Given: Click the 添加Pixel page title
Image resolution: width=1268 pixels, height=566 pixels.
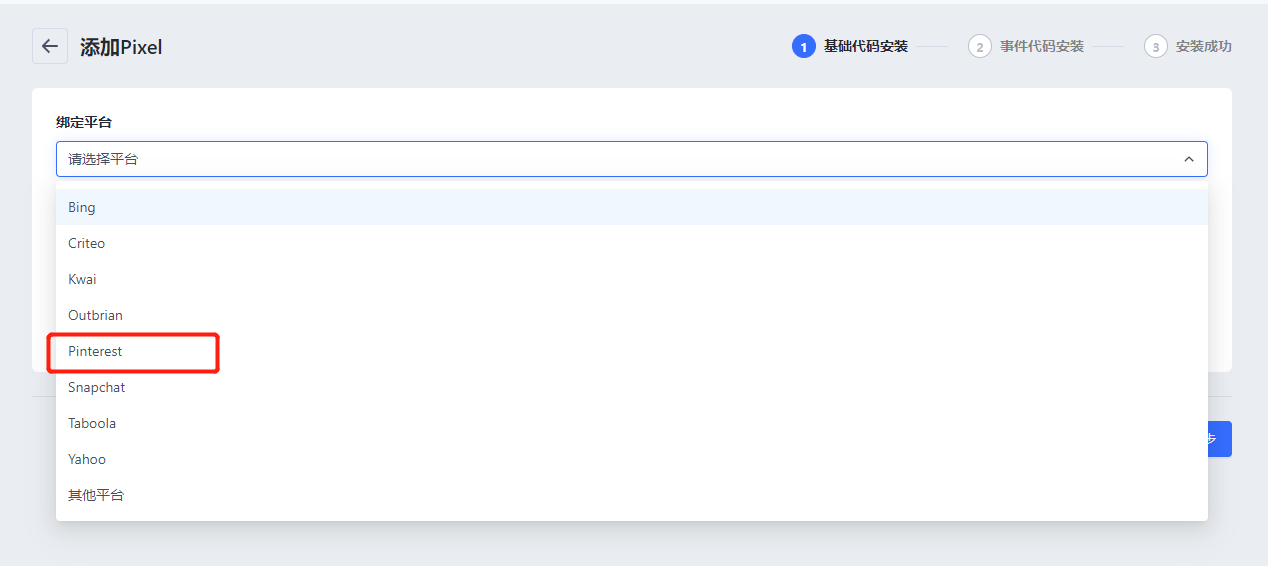Looking at the screenshot, I should [121, 47].
